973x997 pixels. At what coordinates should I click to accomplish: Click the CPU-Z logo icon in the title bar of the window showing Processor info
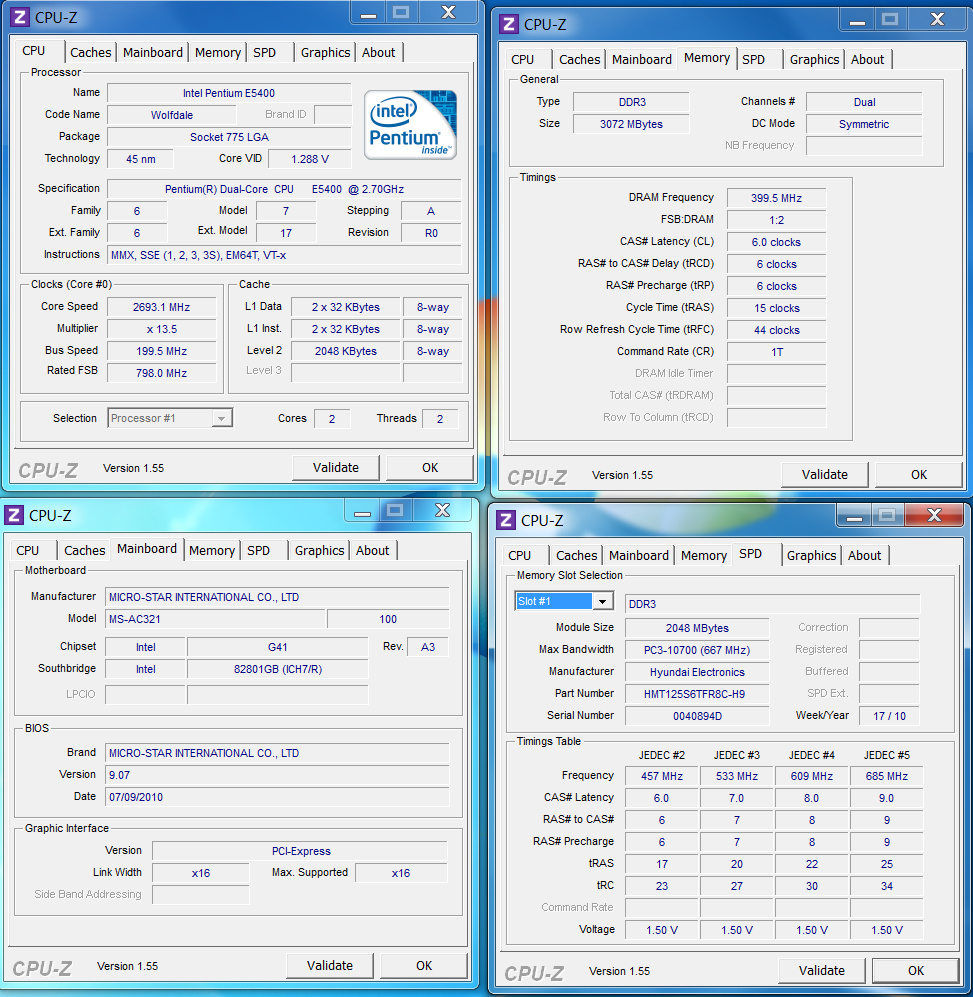coord(20,15)
